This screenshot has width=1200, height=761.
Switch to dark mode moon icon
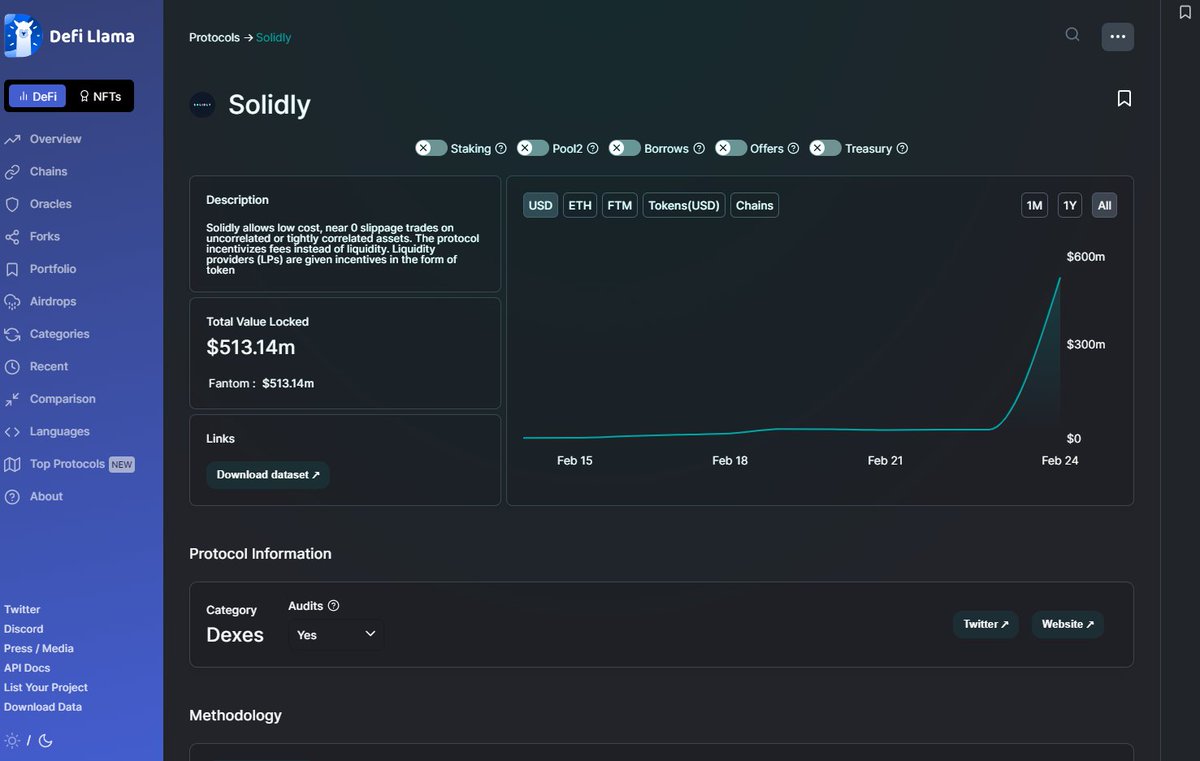[46, 741]
